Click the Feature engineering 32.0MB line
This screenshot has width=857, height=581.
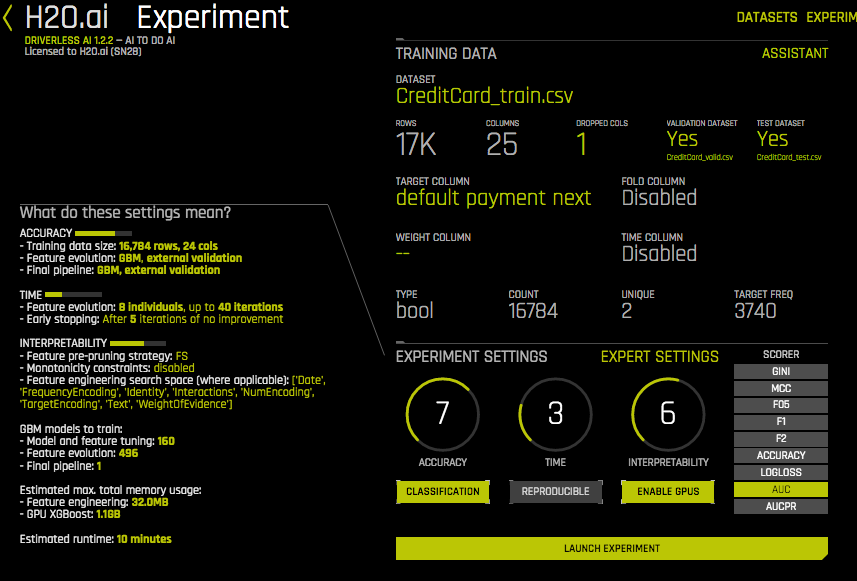94,502
